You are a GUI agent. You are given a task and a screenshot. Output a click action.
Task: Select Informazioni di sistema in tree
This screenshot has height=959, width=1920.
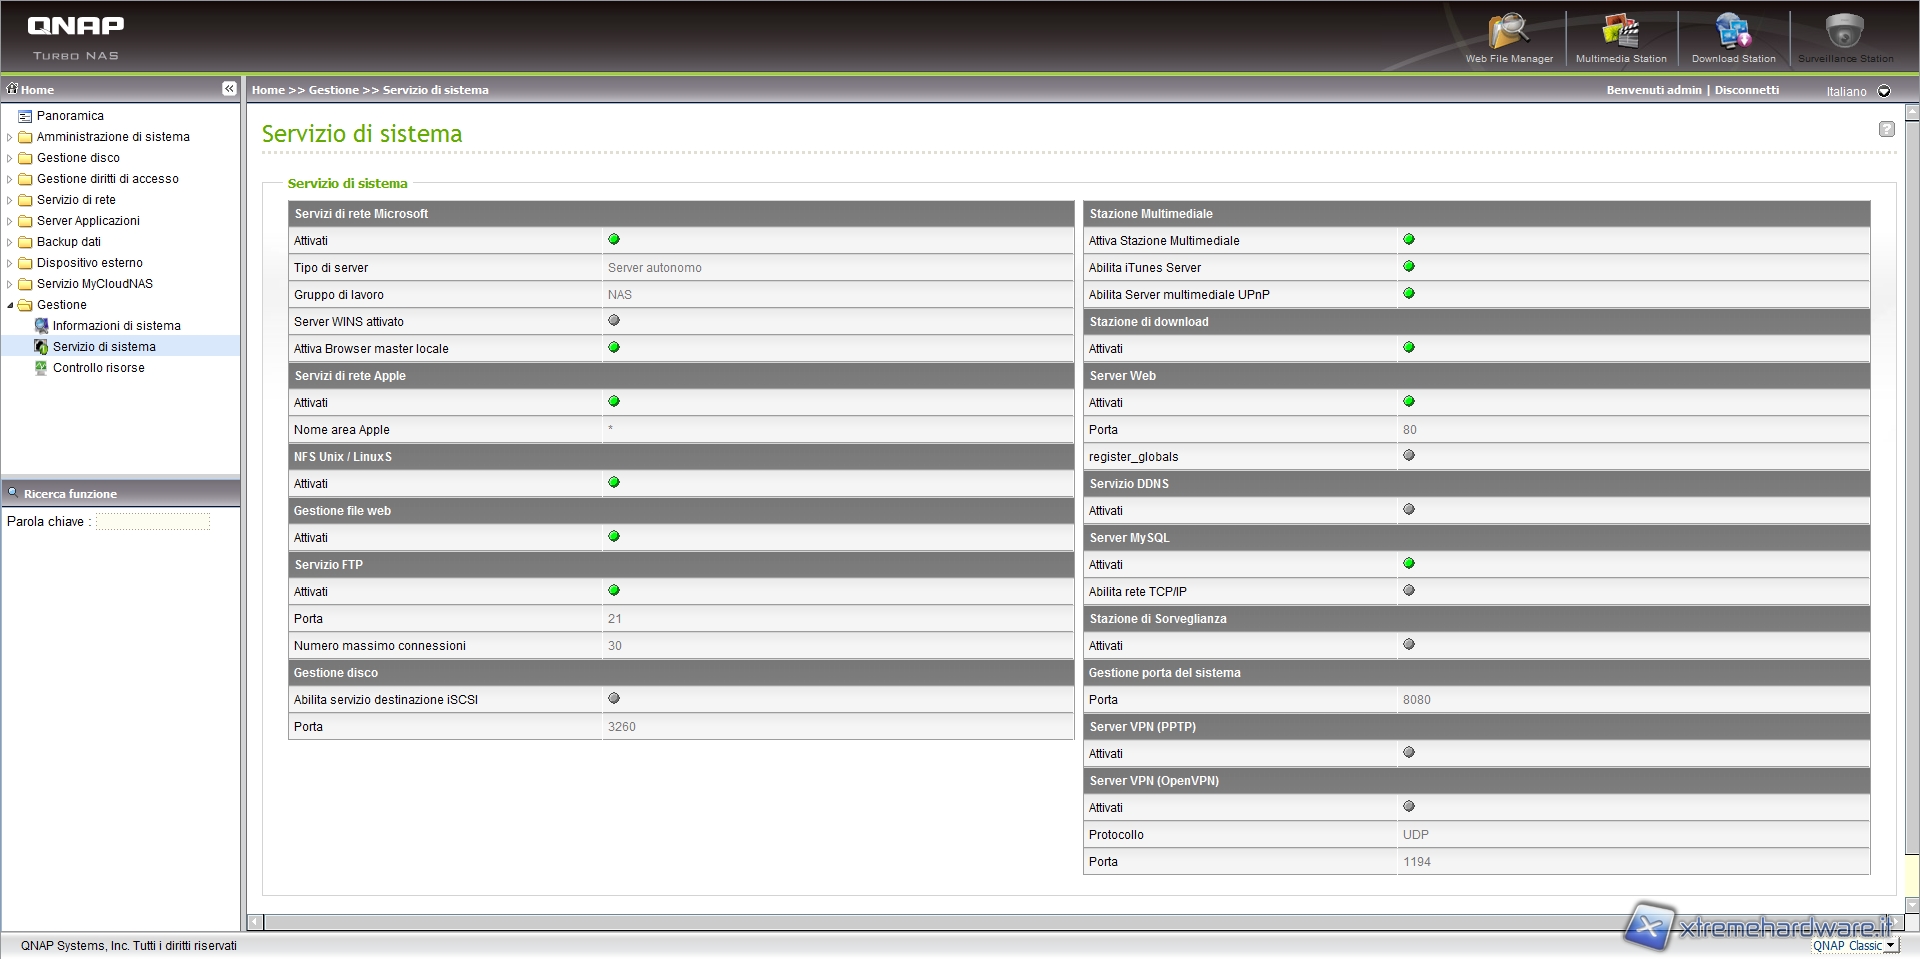coord(116,326)
